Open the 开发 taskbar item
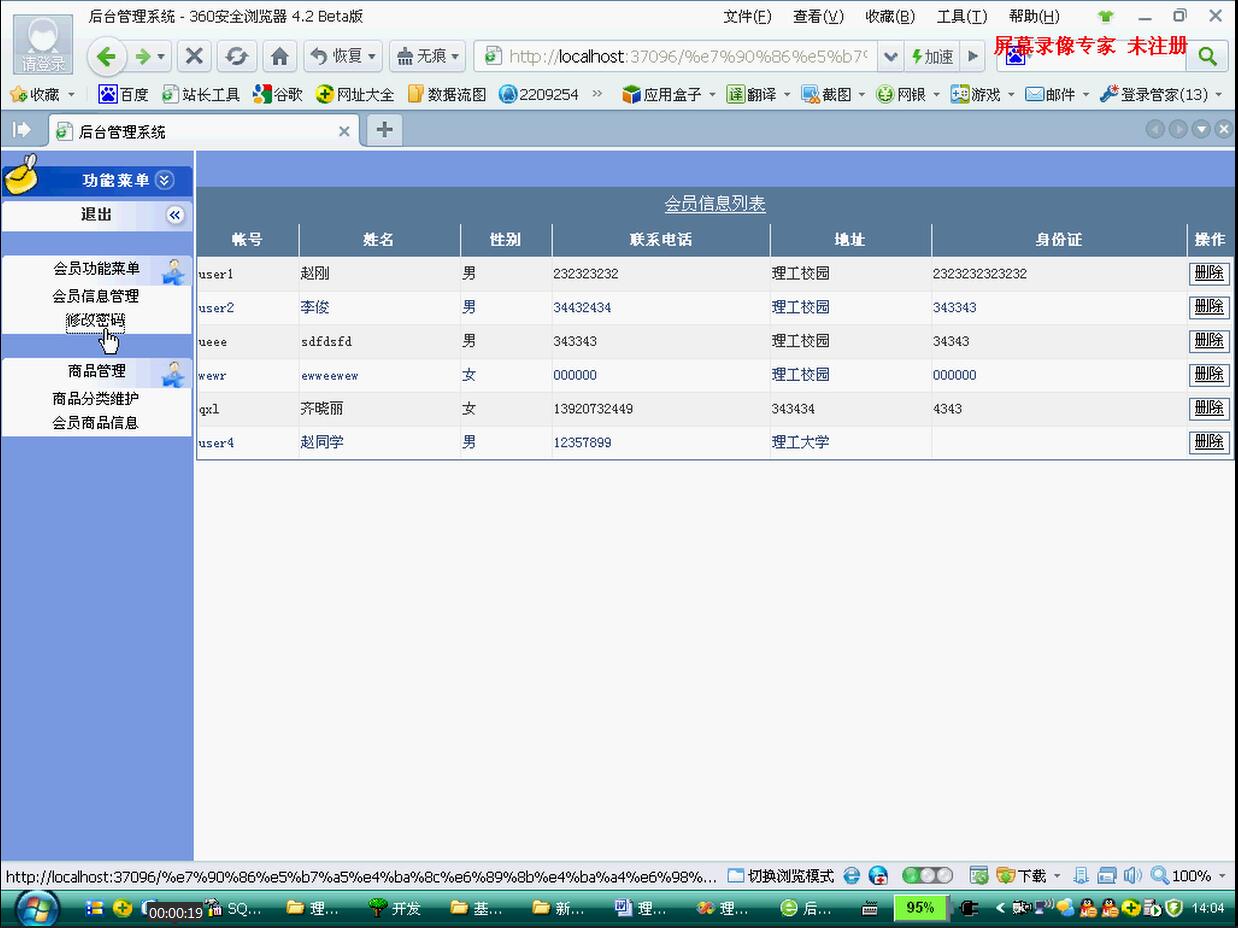This screenshot has width=1238, height=928. (396, 908)
